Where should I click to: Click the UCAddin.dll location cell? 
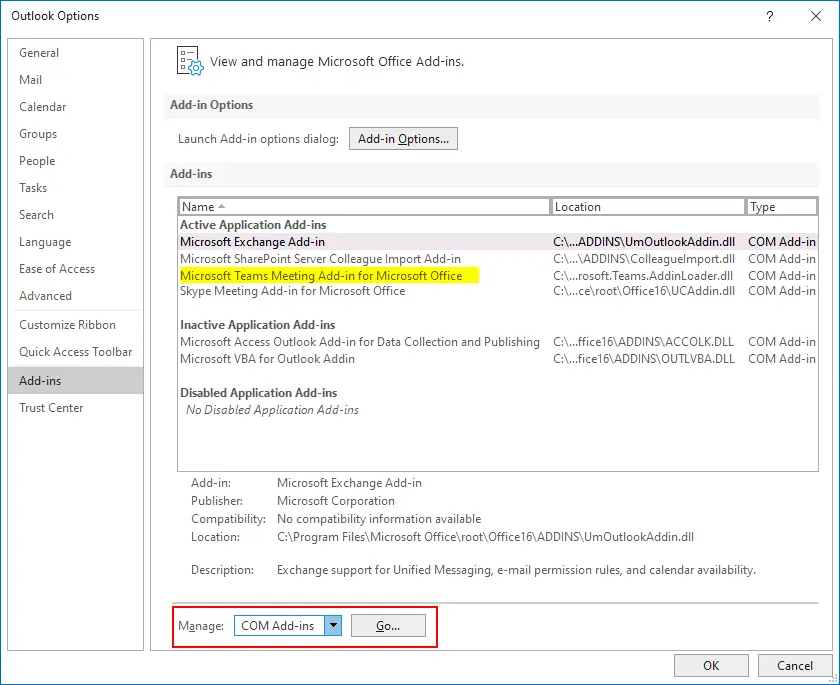click(644, 291)
